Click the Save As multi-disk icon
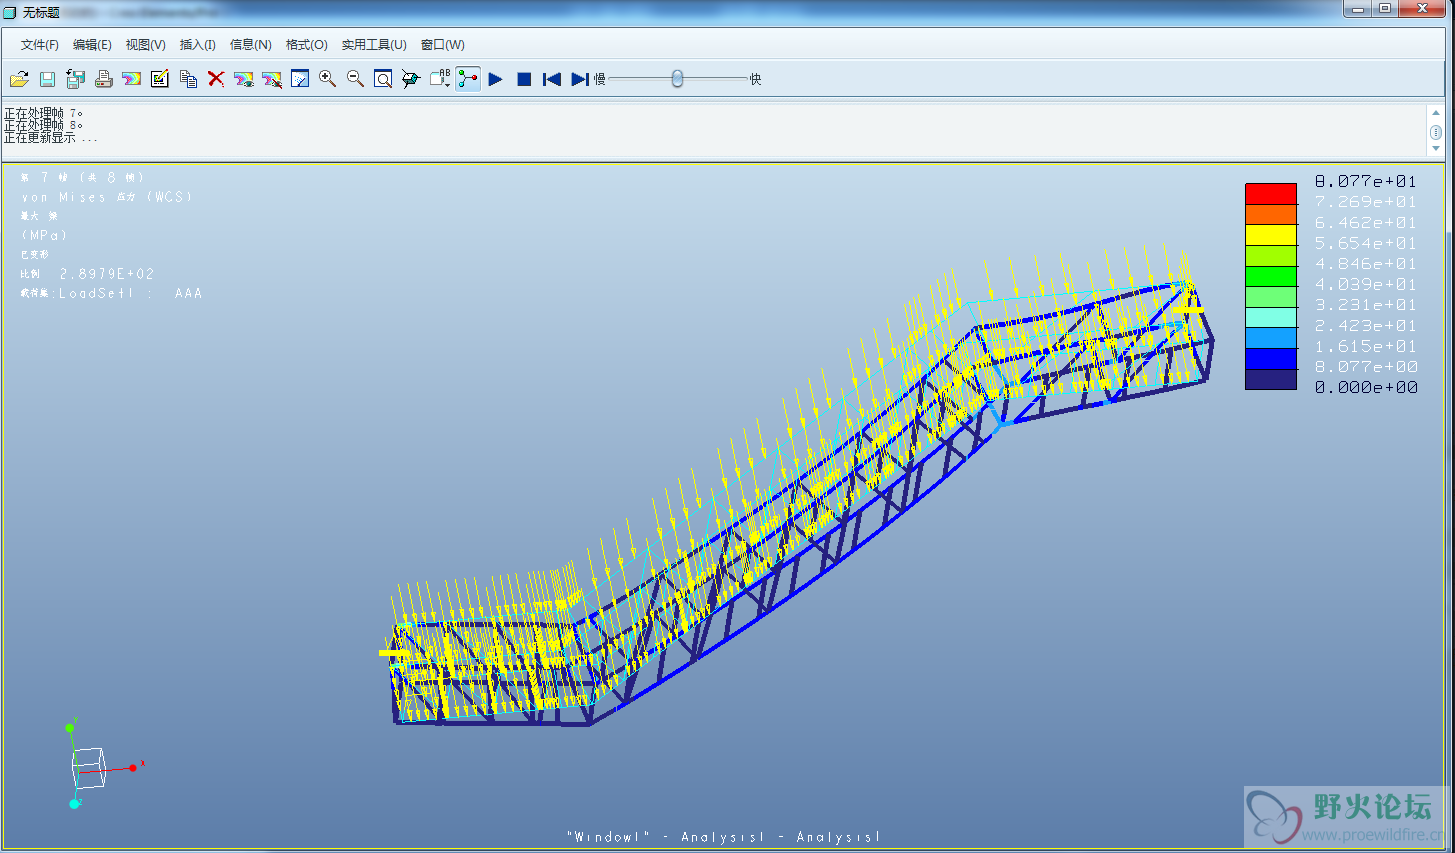This screenshot has width=1455, height=853. click(x=75, y=79)
